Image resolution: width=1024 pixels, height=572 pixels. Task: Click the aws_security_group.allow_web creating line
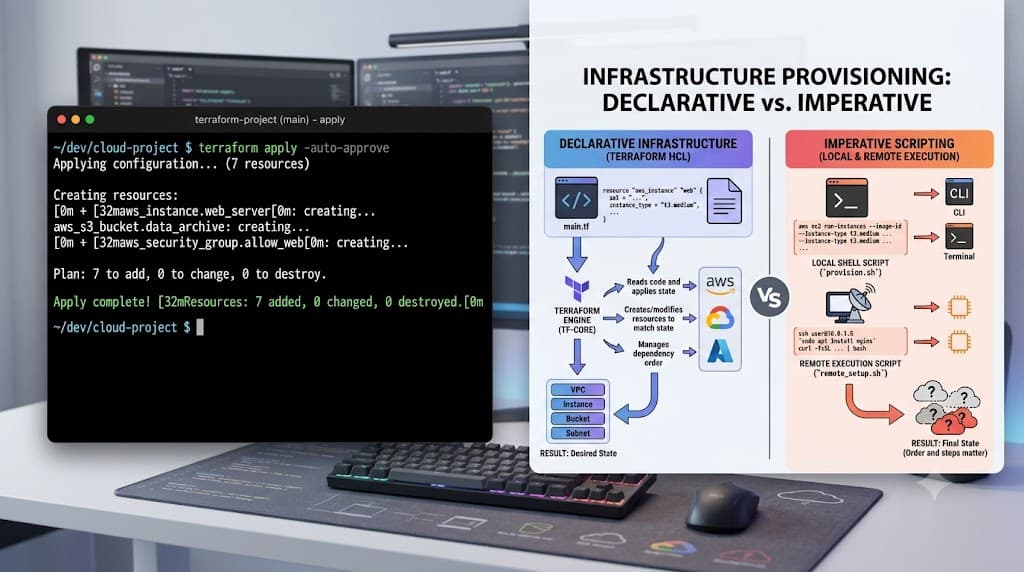click(x=231, y=242)
